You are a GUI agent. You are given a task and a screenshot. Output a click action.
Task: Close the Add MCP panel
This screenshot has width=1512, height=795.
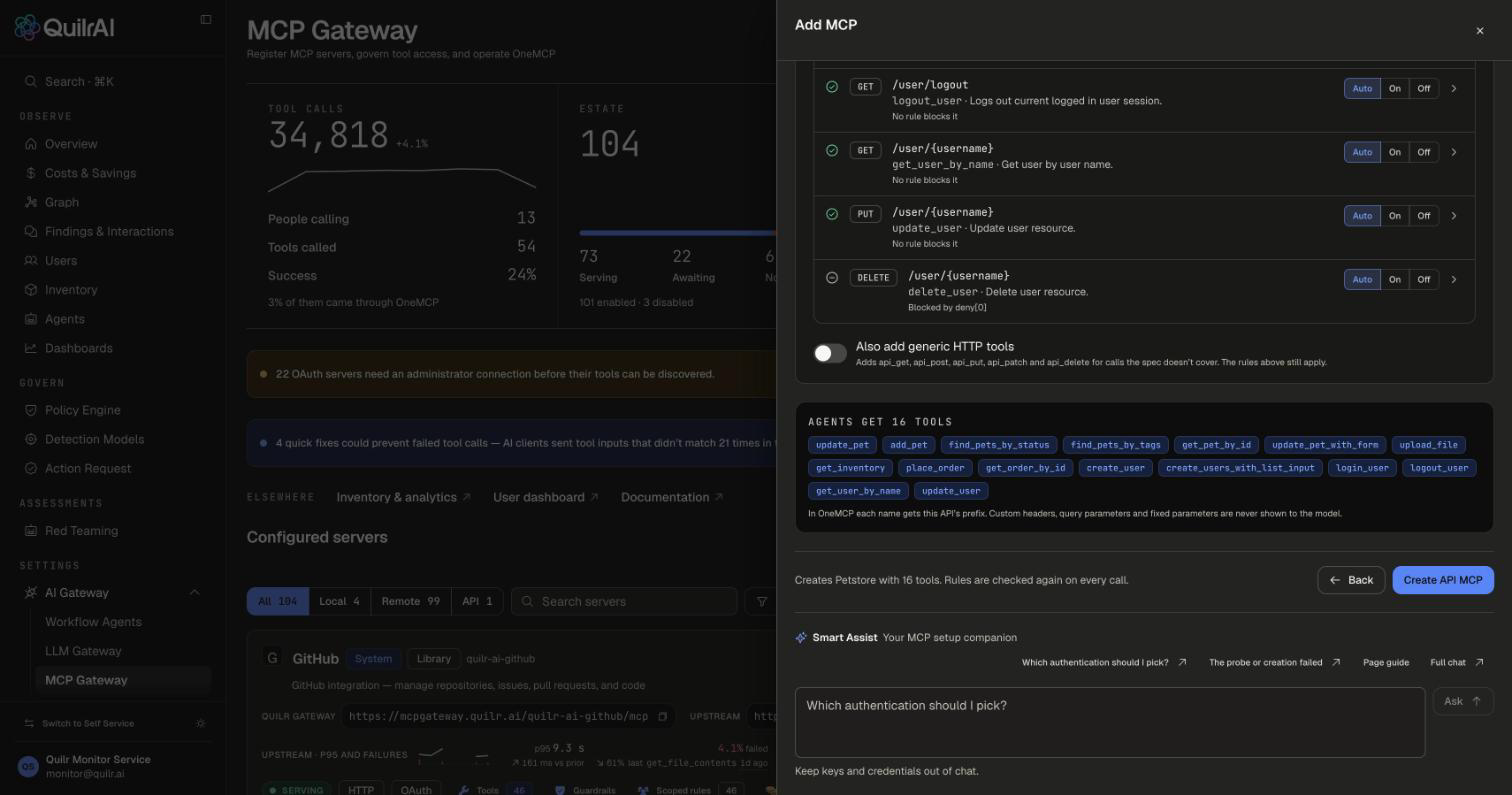pyautogui.click(x=1480, y=31)
